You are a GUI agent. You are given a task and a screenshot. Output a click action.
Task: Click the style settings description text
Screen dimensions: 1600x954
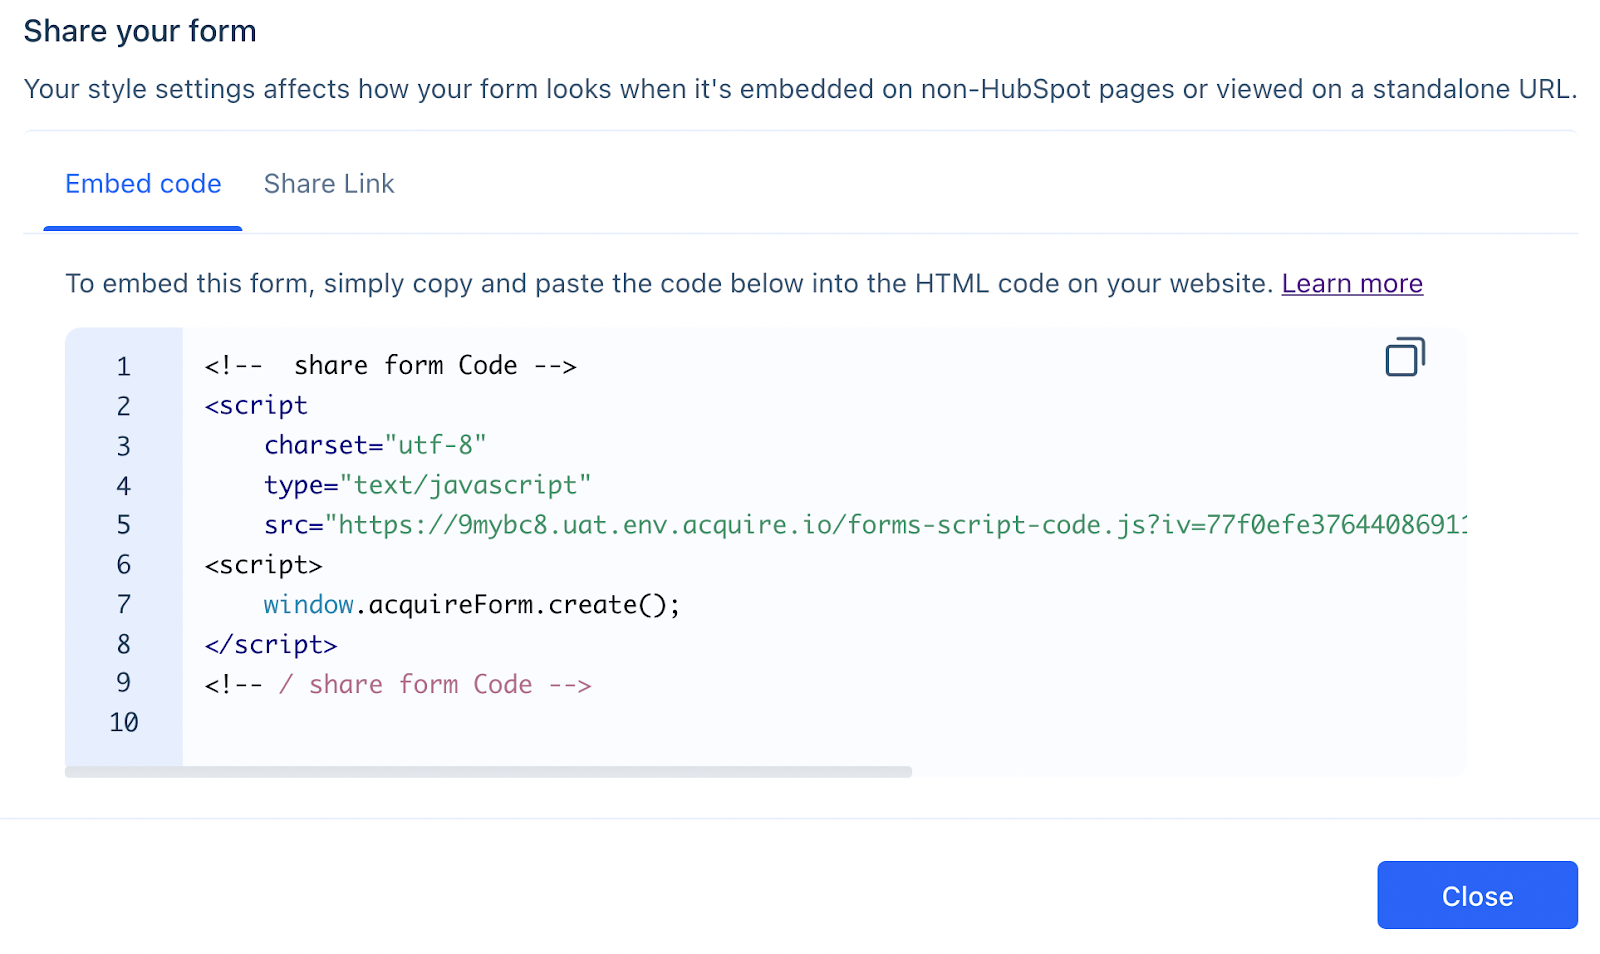(x=800, y=89)
